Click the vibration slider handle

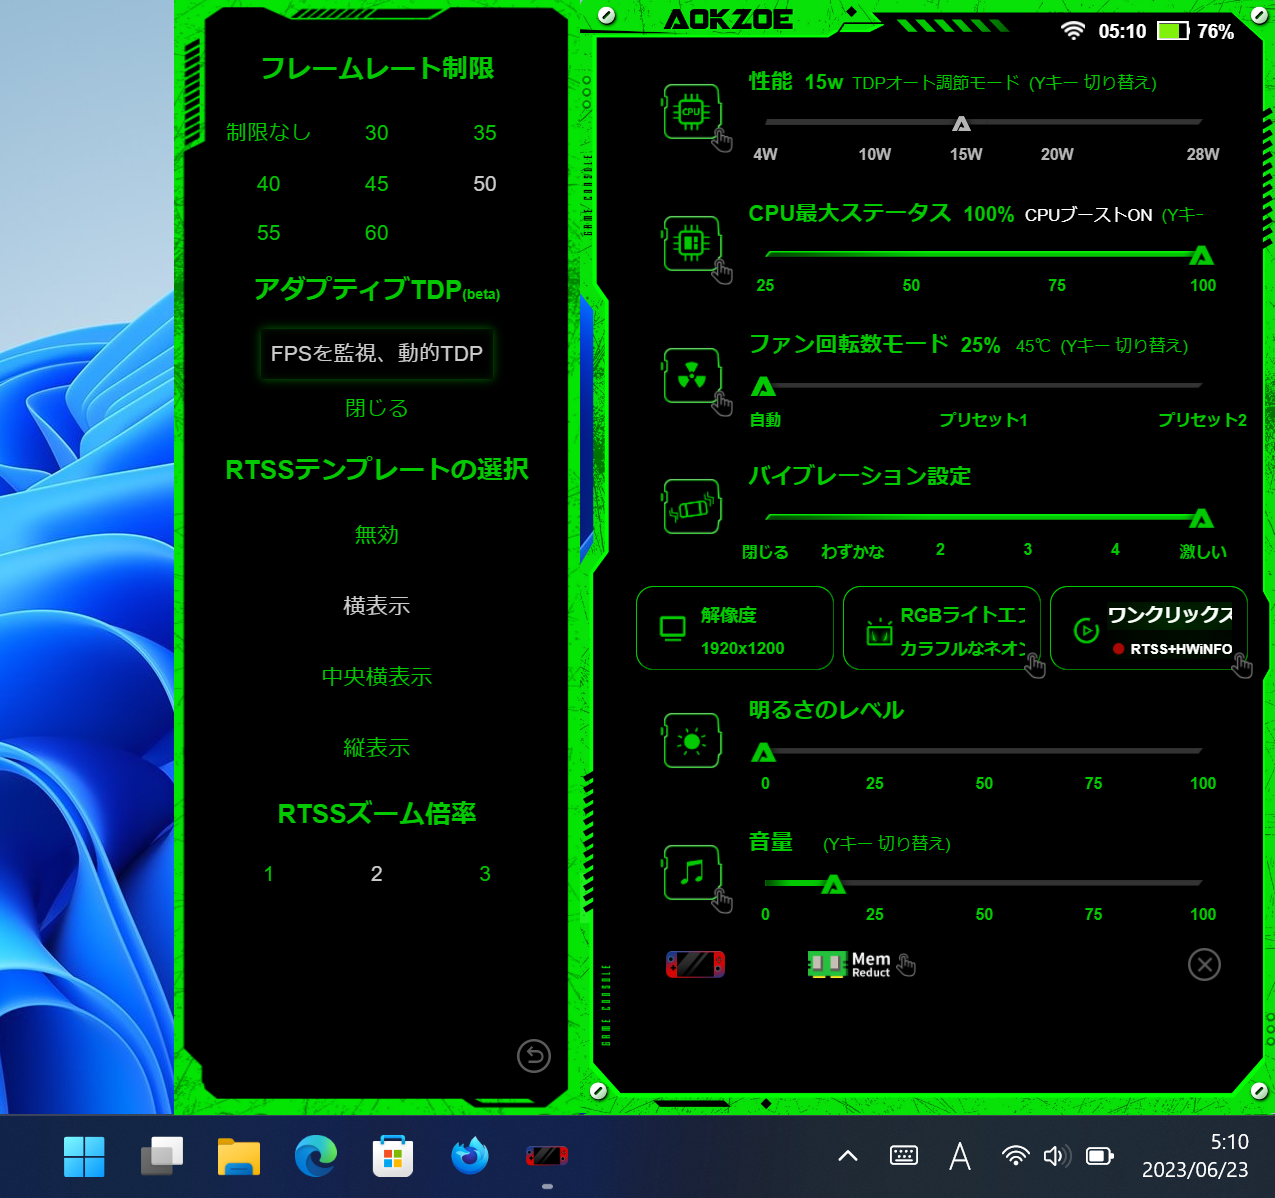(1202, 519)
